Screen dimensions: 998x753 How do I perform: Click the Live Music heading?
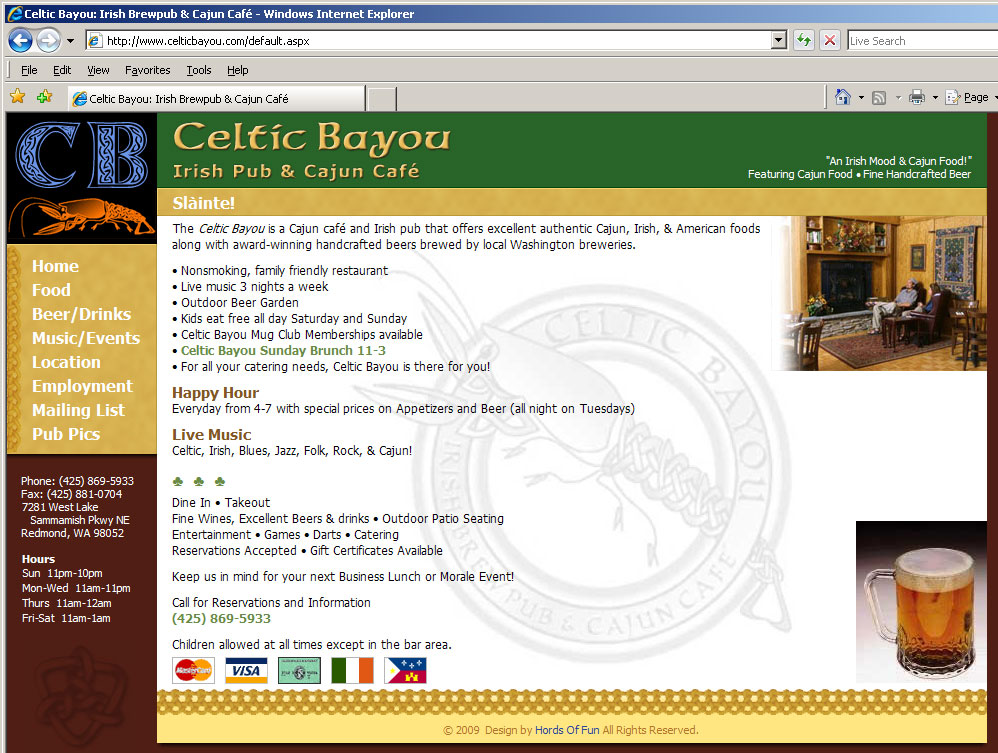tap(211, 435)
